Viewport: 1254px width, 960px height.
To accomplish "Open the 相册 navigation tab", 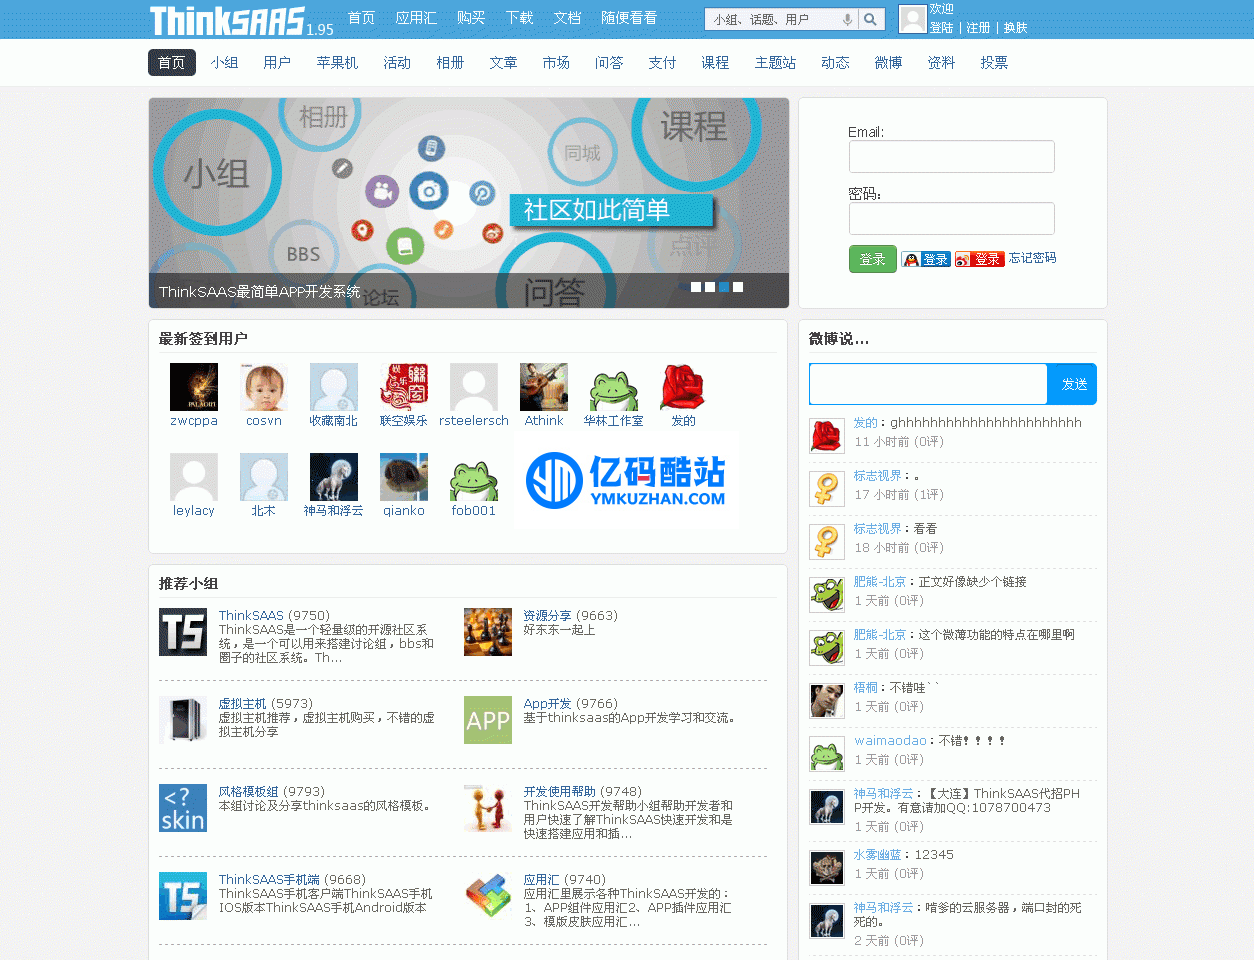I will pyautogui.click(x=450, y=62).
